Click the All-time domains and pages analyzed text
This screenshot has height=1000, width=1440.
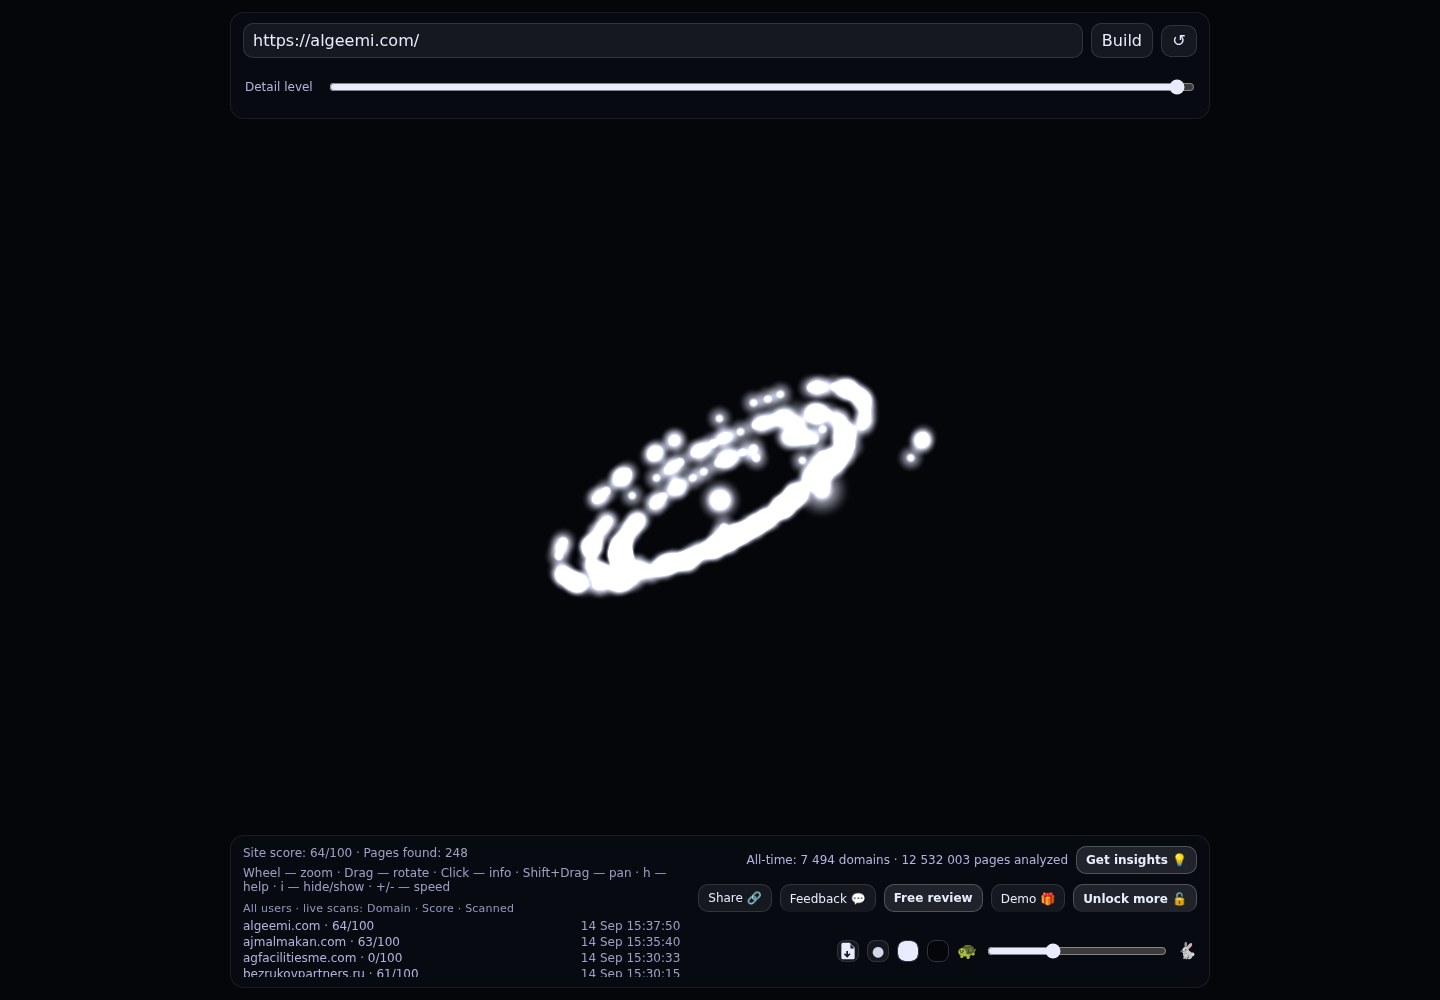pyautogui.click(x=907, y=860)
